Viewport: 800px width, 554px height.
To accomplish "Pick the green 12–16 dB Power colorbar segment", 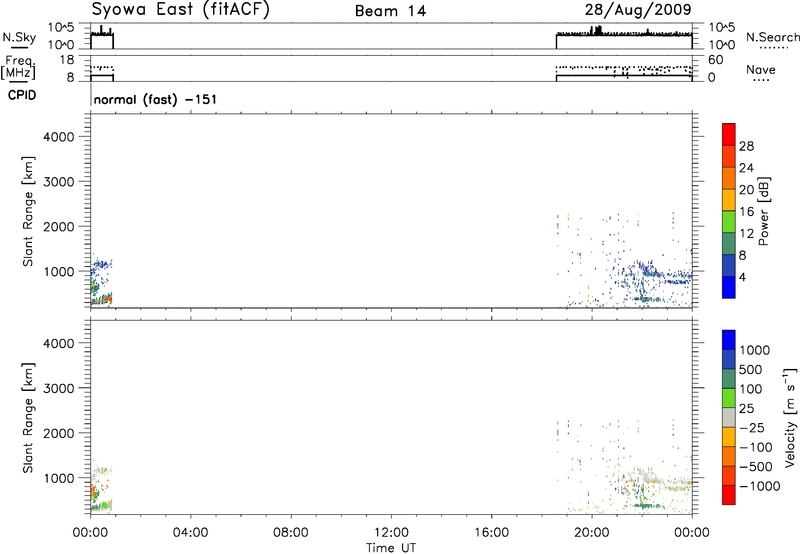I will tap(729, 222).
